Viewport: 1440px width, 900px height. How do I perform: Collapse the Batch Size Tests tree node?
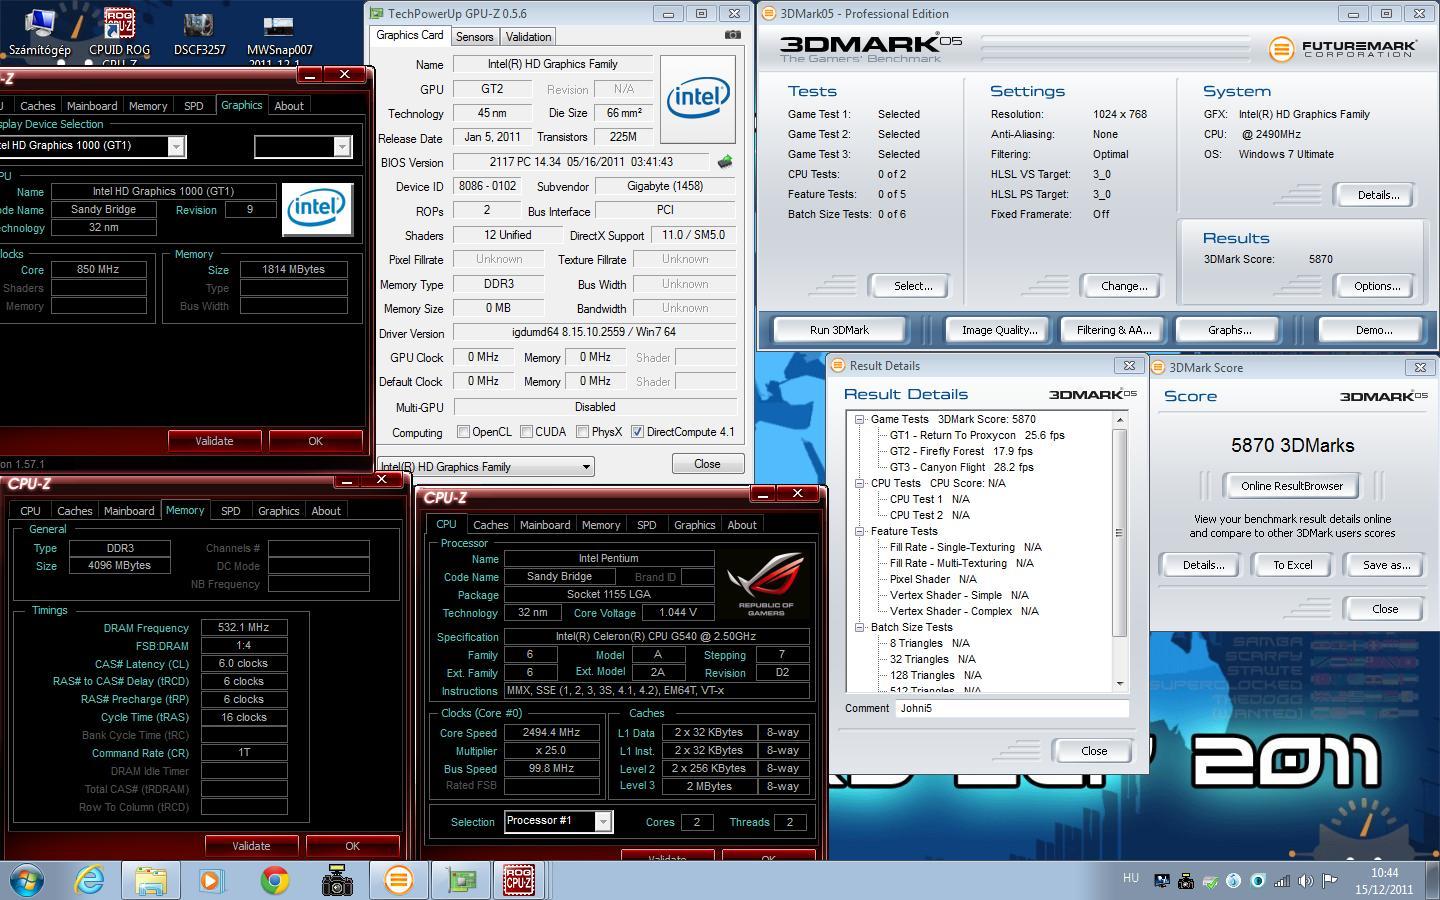(859, 627)
